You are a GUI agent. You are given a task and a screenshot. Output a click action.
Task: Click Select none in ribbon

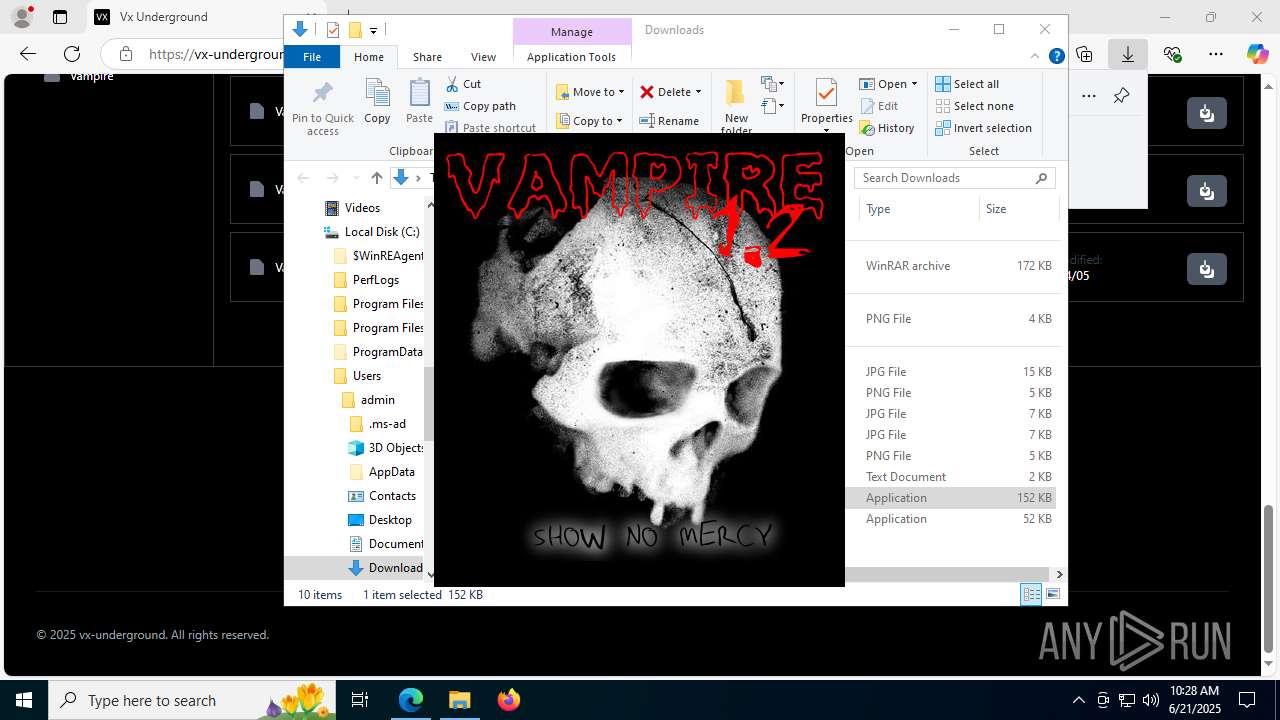point(974,106)
